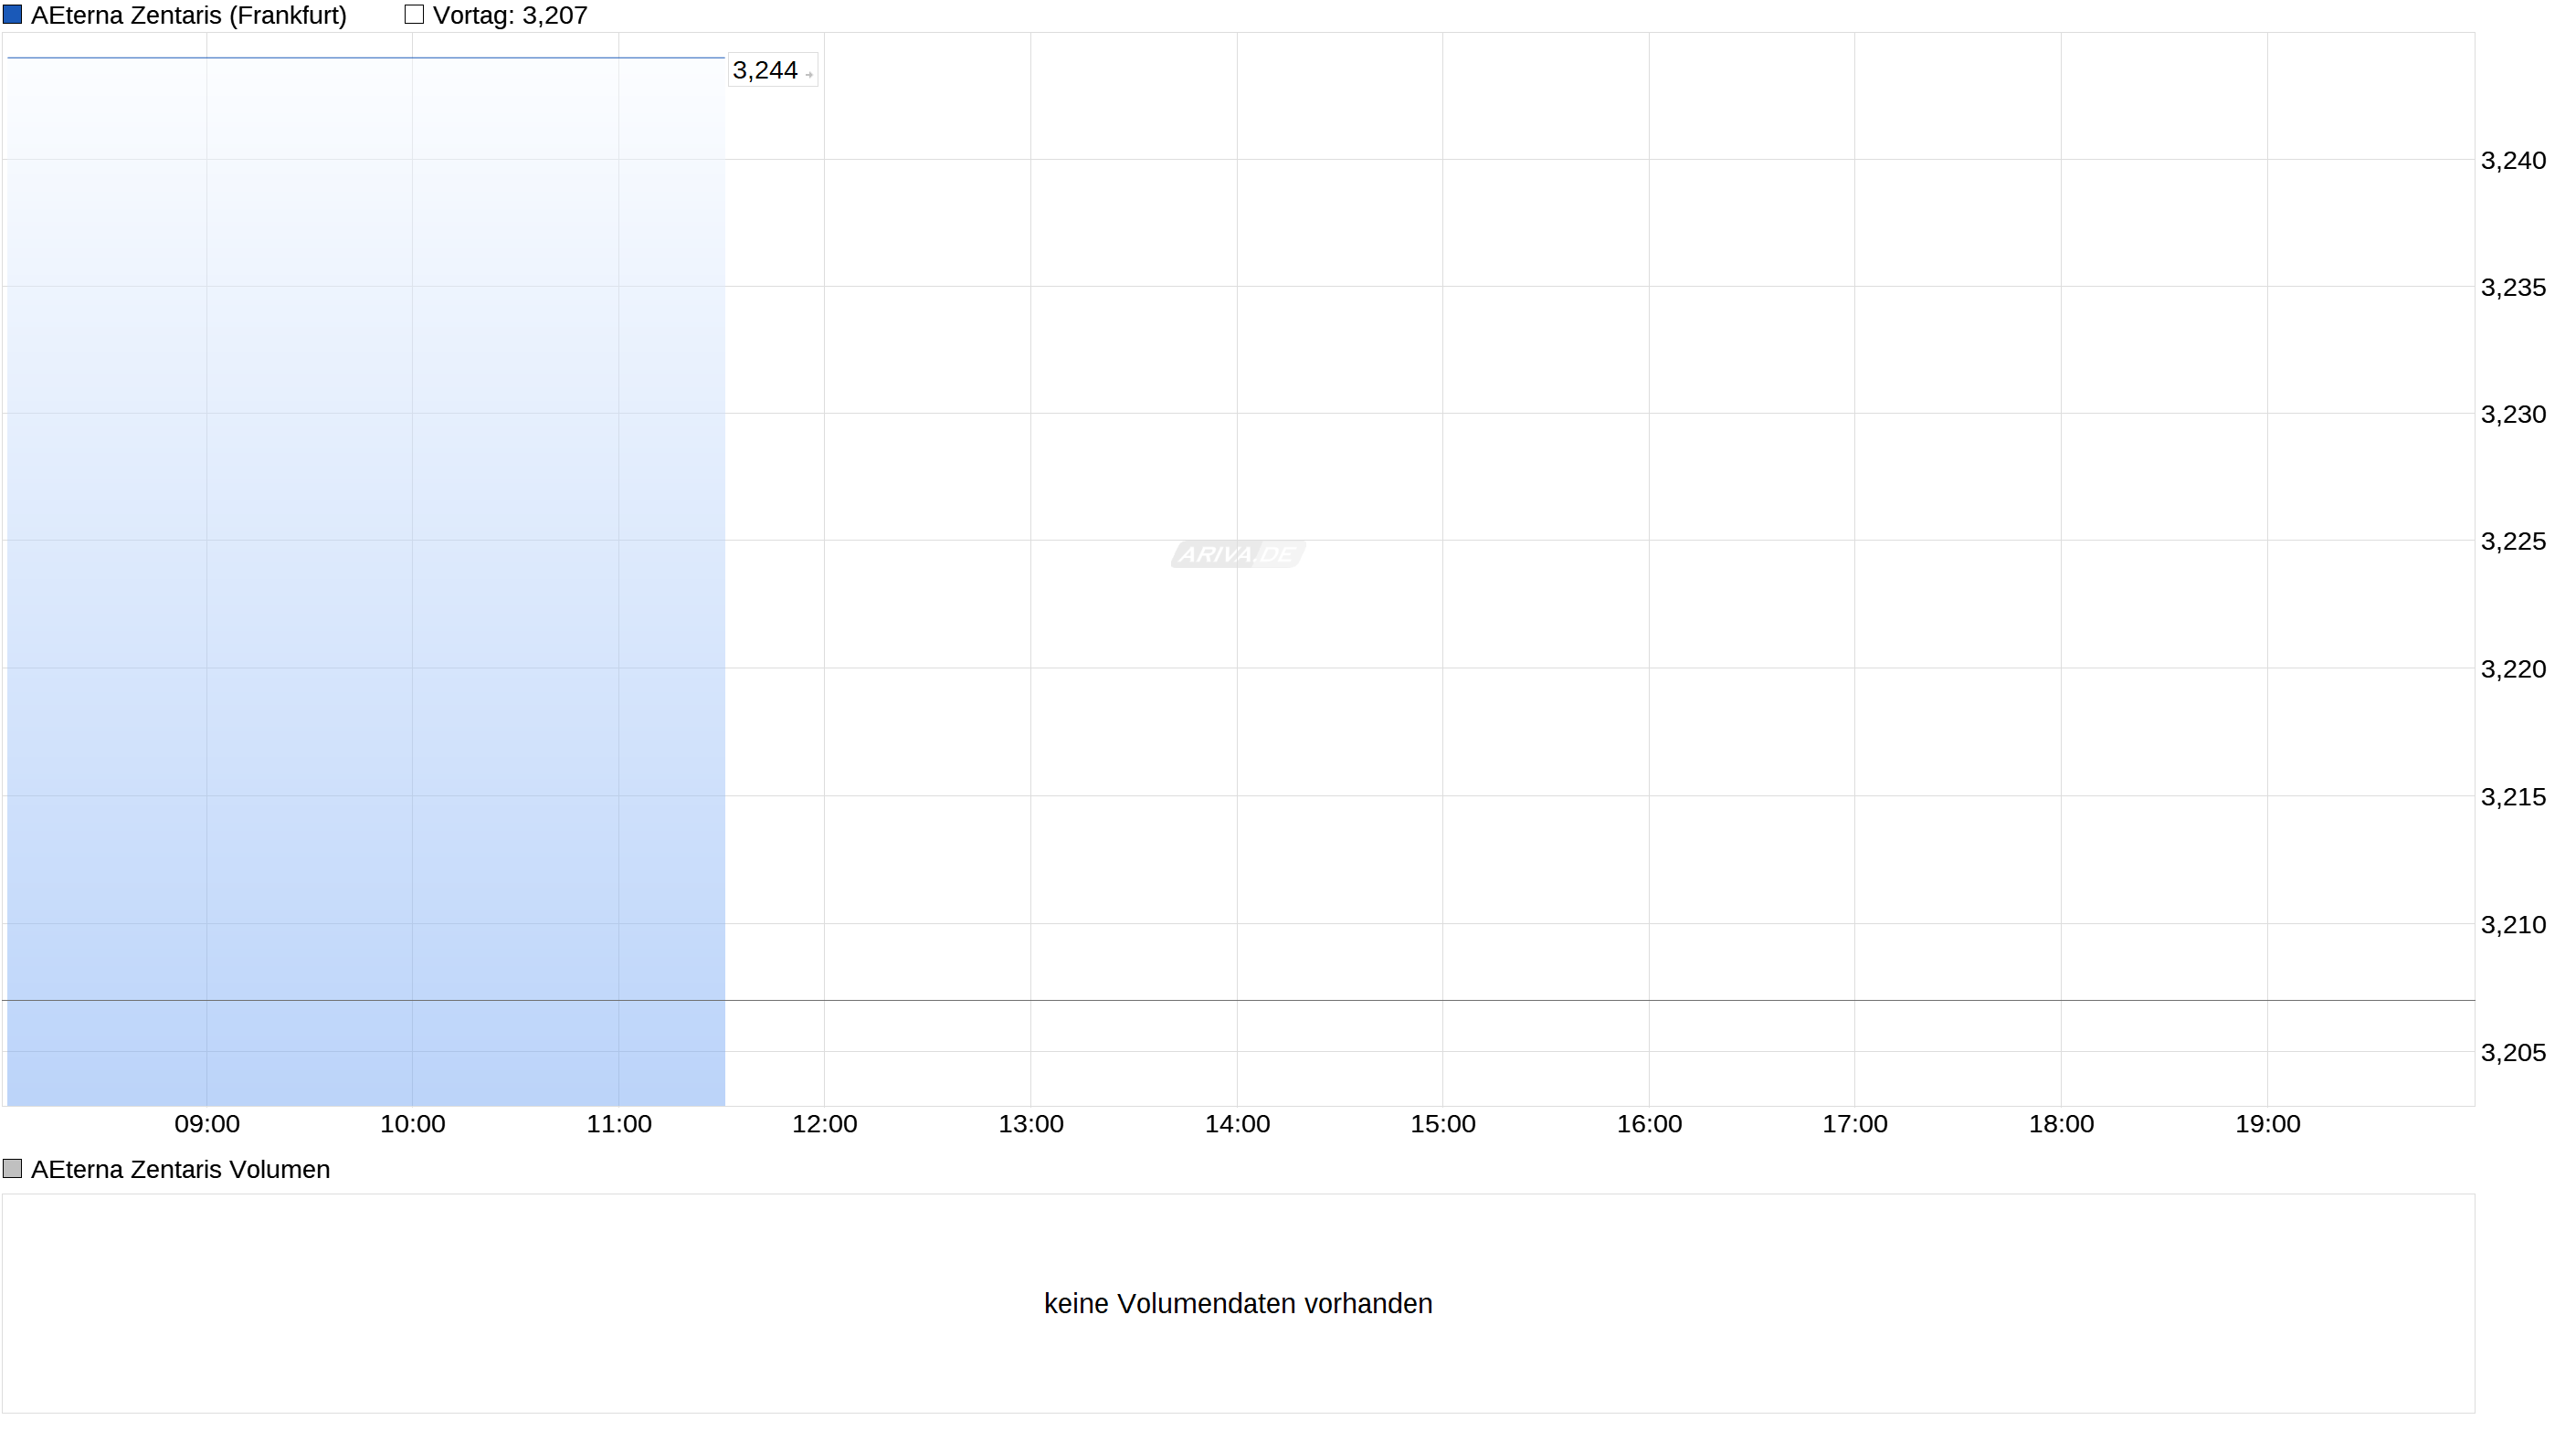This screenshot has height=1441, width=2576.
Task: Click the 3,244 current price label
Action: (764, 70)
